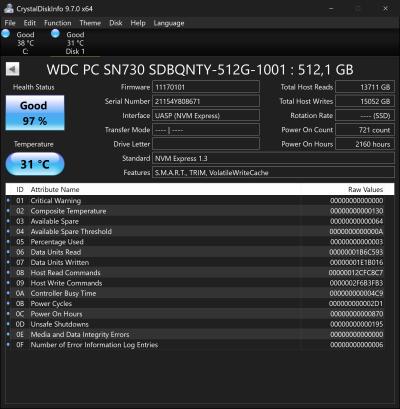Select the Host Write Commands attribute name

[66, 283]
